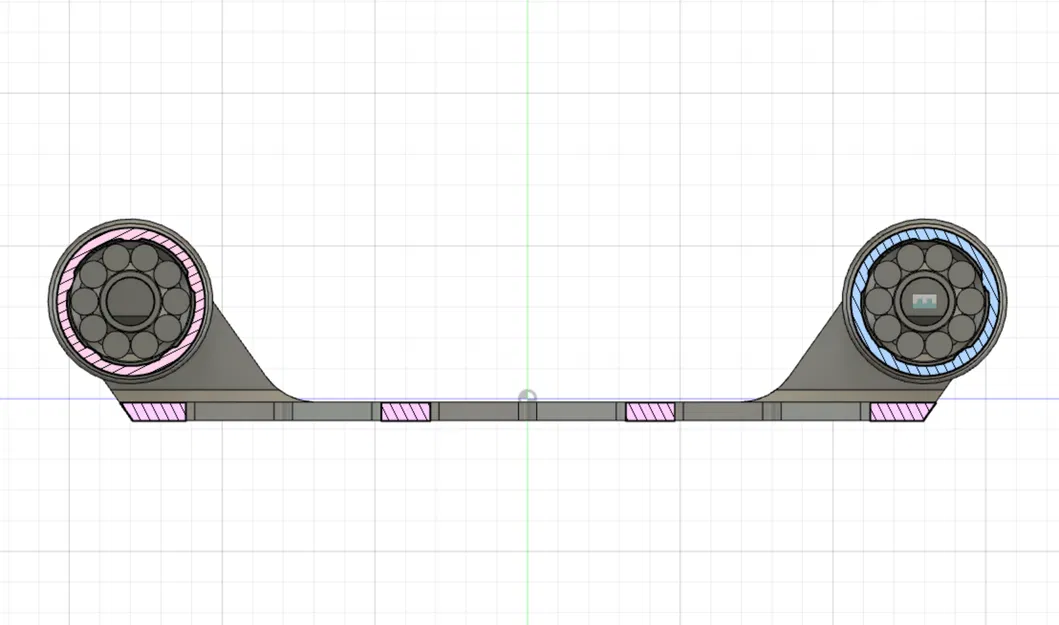The image size is (1059, 625).
Task: Click the rightmost pink hatched foot pad
Action: click(900, 410)
